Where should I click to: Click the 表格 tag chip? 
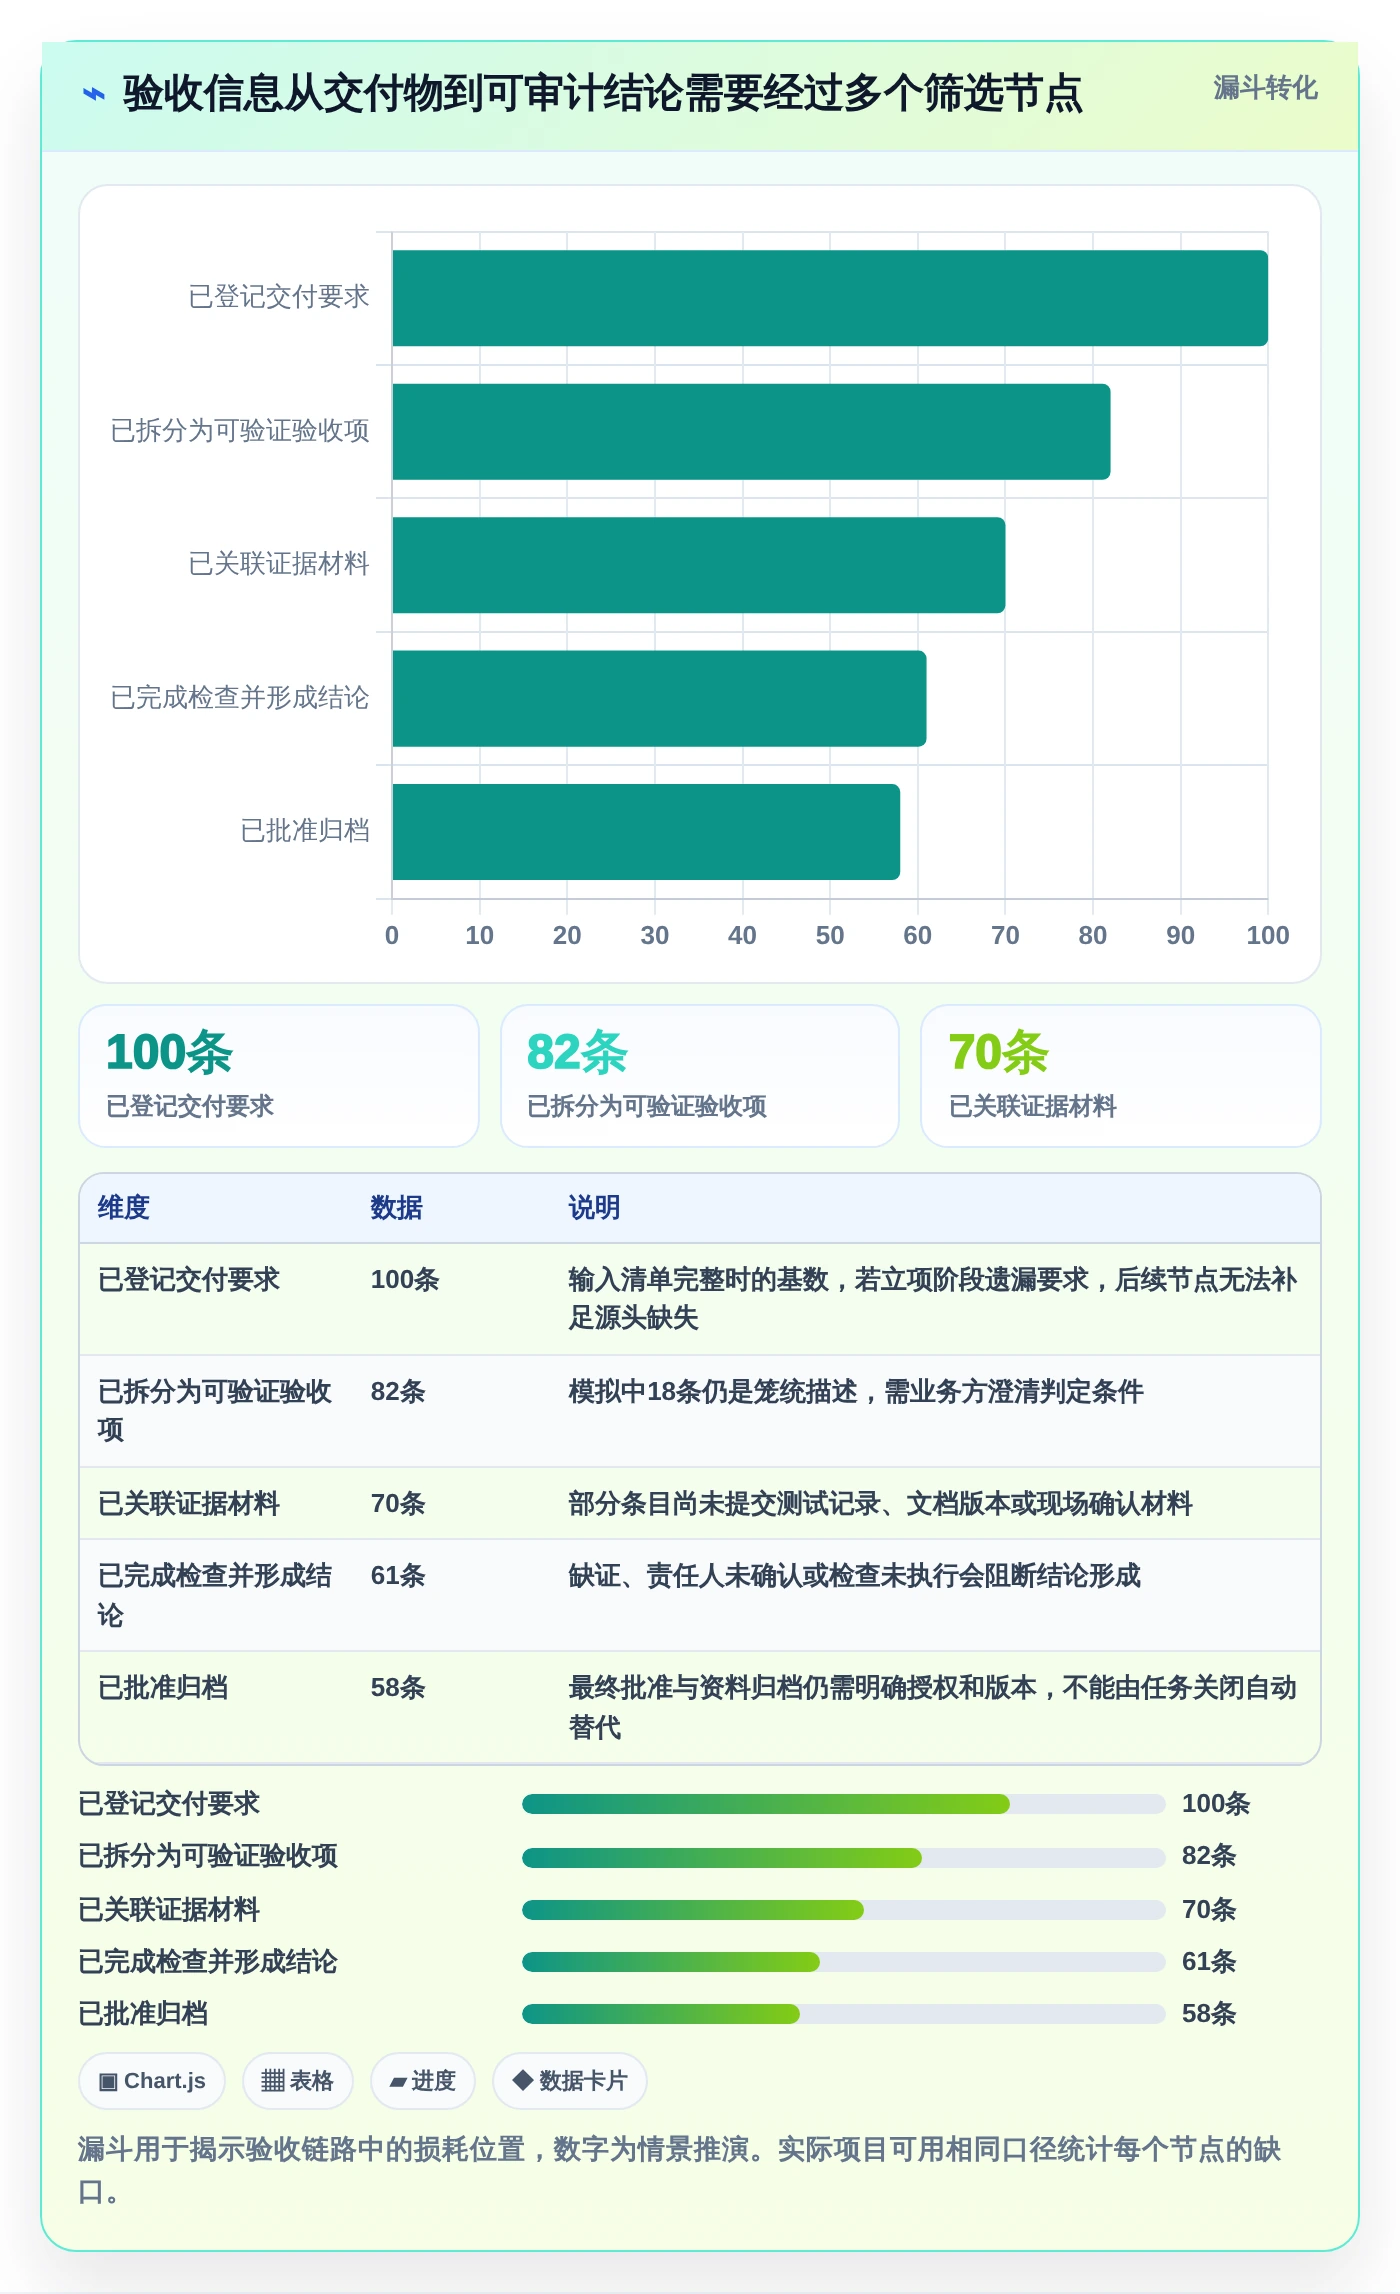pos(297,2081)
